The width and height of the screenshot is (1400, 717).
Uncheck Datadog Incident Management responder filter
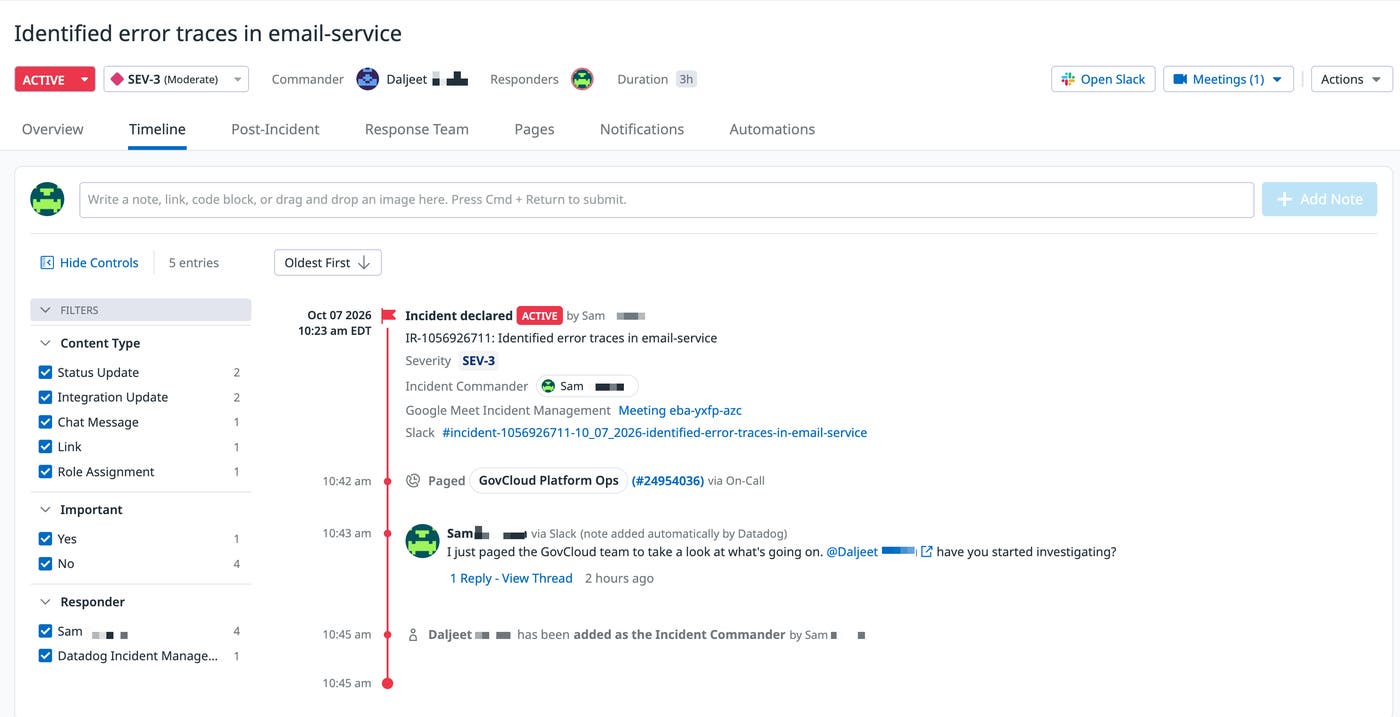click(x=45, y=656)
